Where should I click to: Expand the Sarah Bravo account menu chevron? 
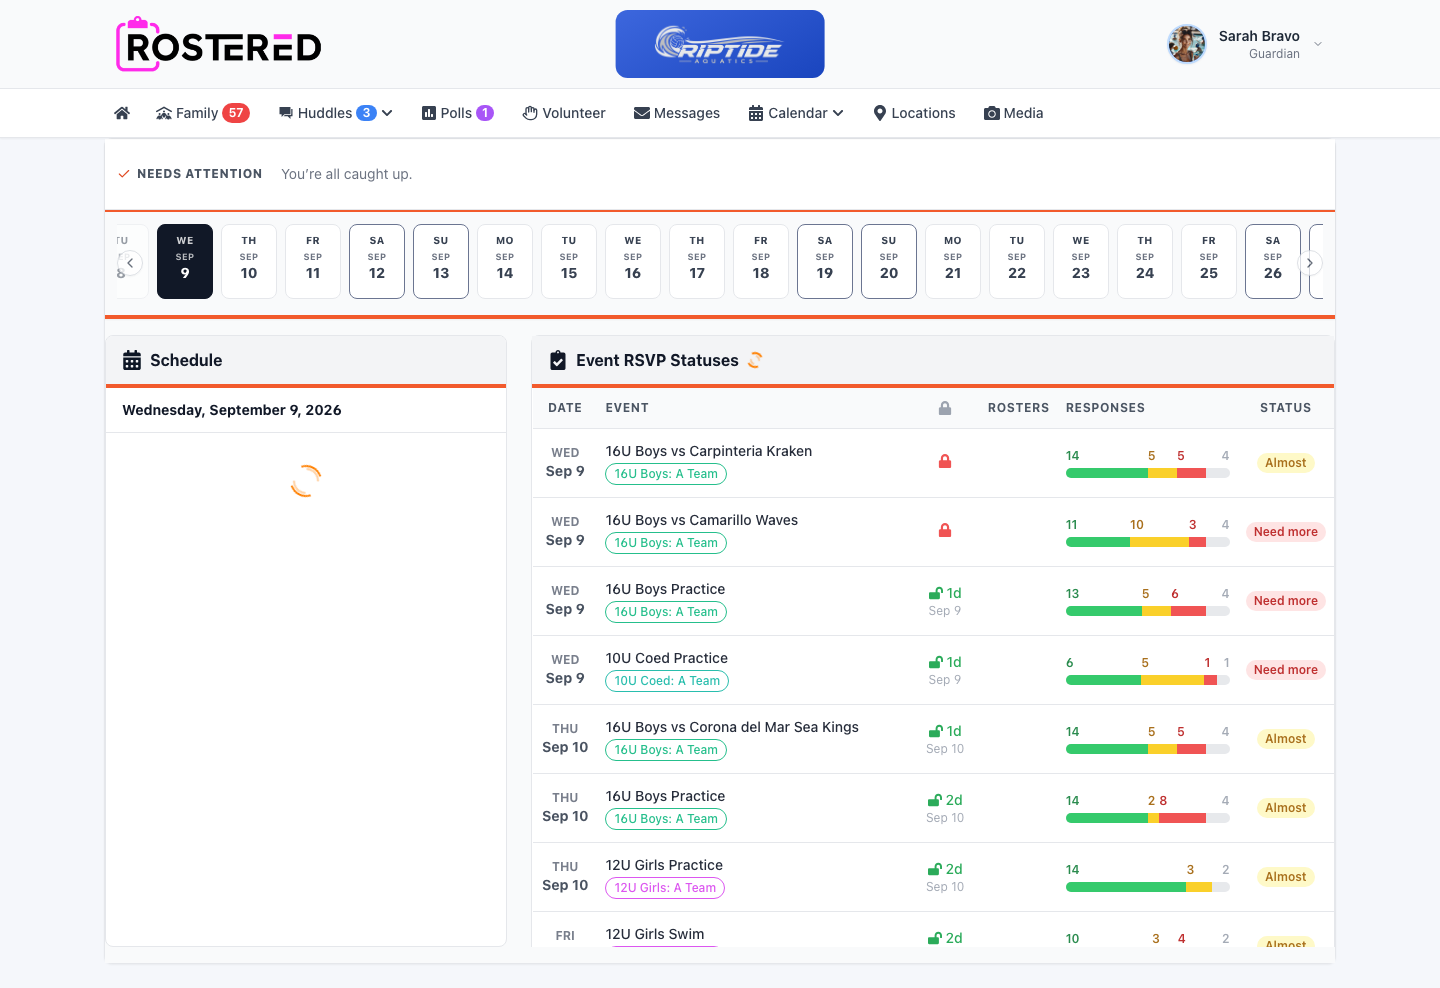1318,44
